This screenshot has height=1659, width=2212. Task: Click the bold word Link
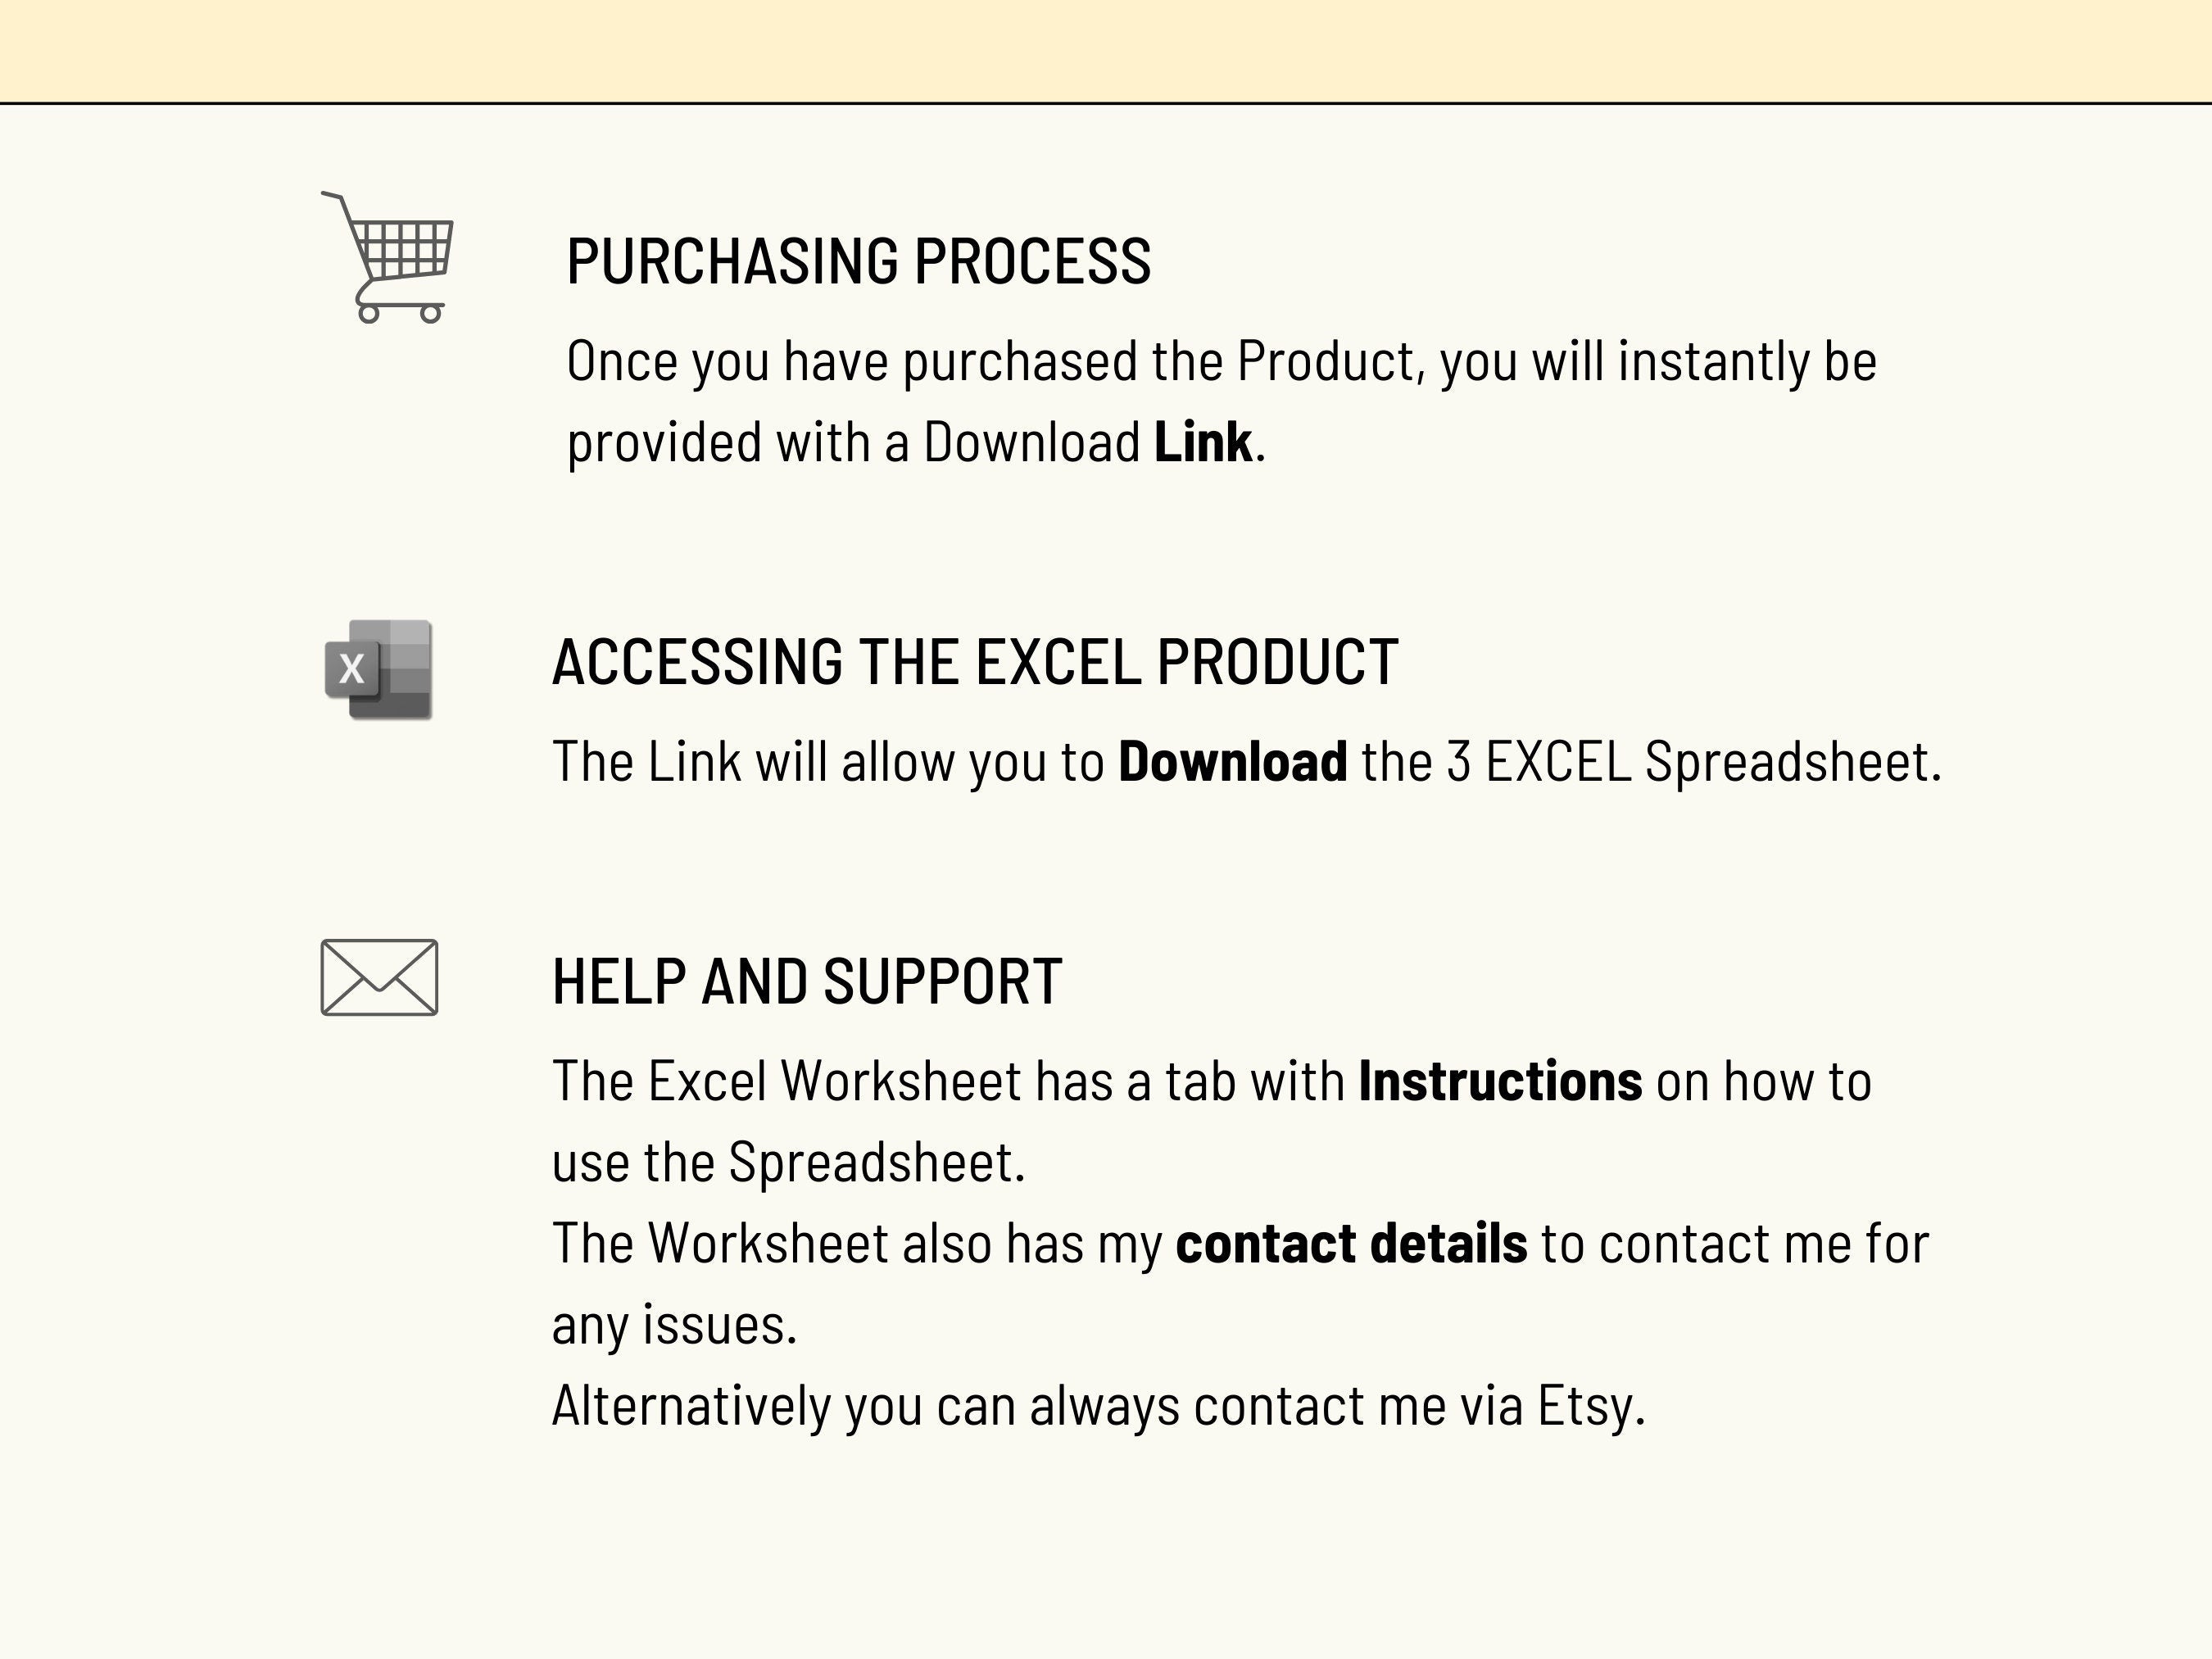pos(1202,442)
